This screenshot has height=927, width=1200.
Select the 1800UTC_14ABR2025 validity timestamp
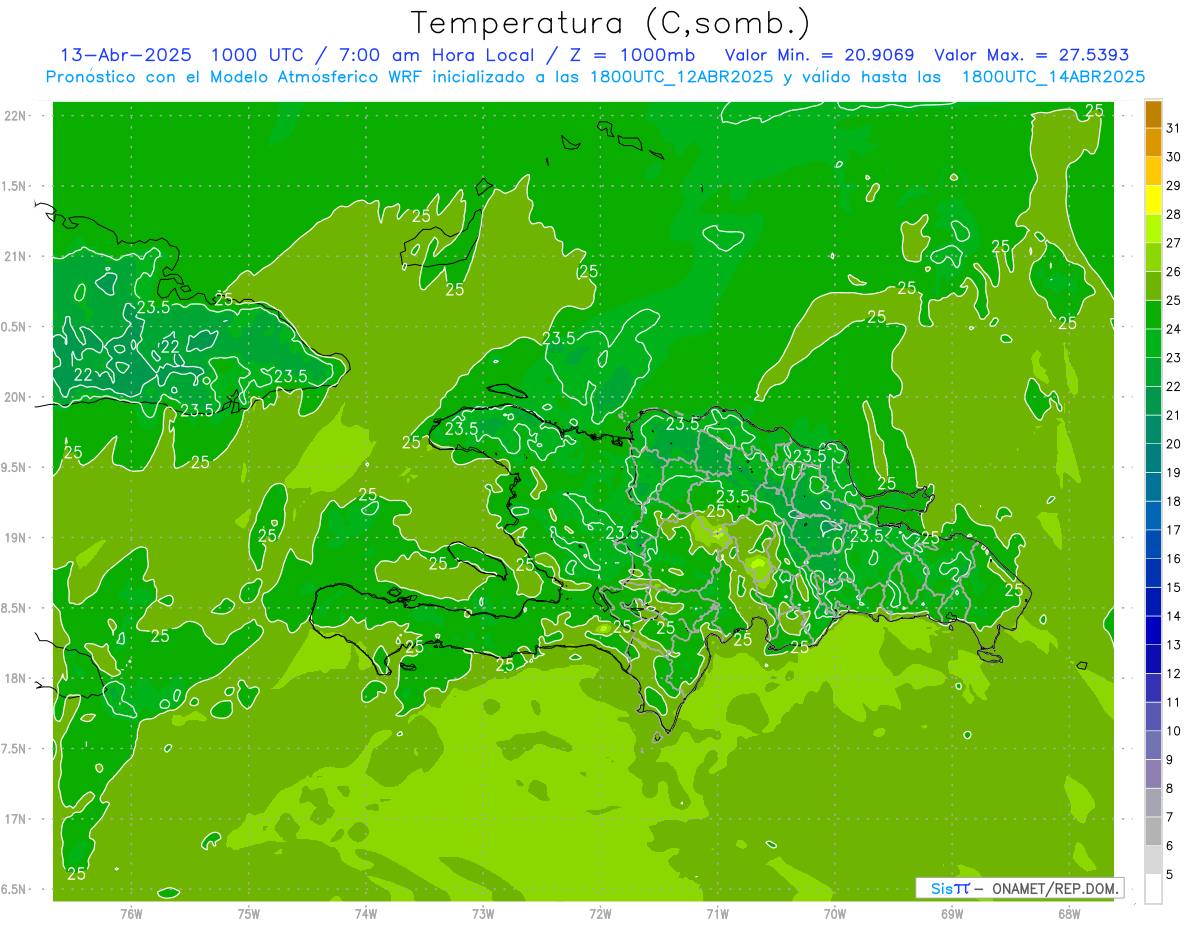1053,77
